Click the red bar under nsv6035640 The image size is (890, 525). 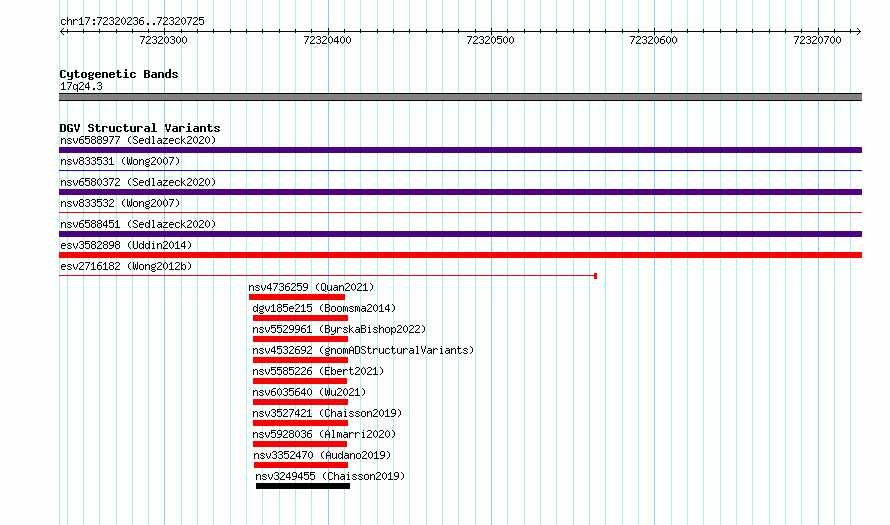300,402
